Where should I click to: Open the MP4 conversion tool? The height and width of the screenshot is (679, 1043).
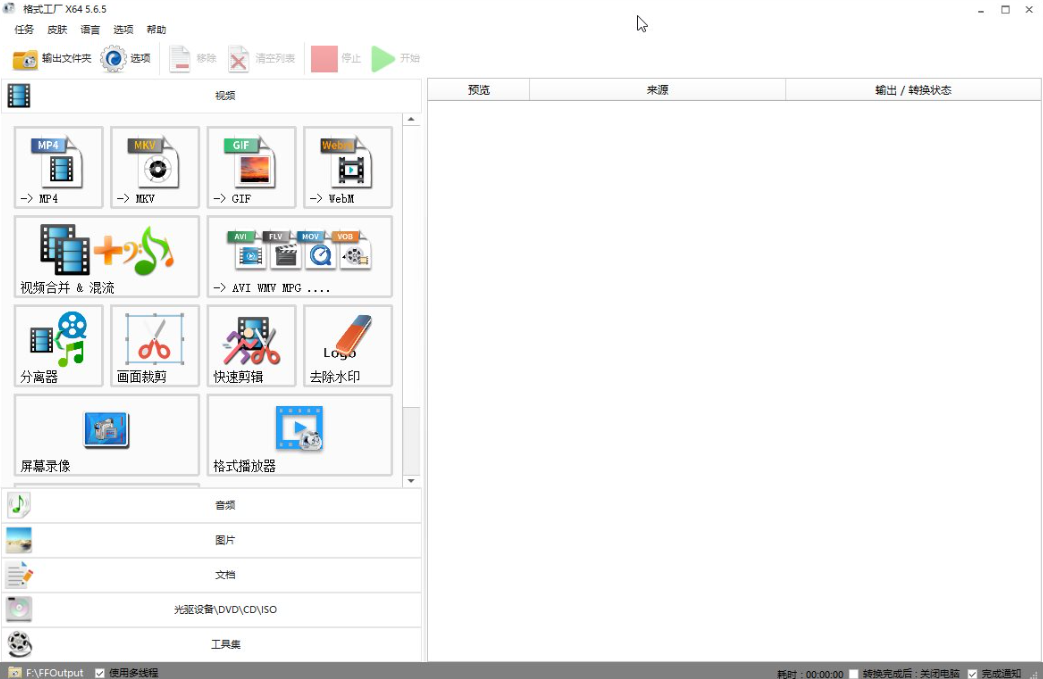(58, 167)
